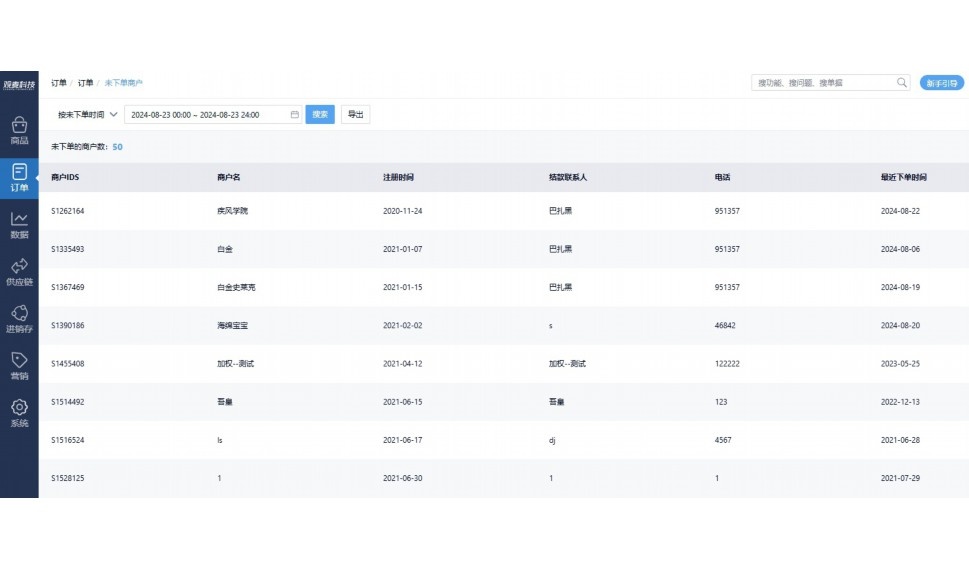This screenshot has width=969, height=569.
Task: Select merchant ID S1262164
Action: 67,211
